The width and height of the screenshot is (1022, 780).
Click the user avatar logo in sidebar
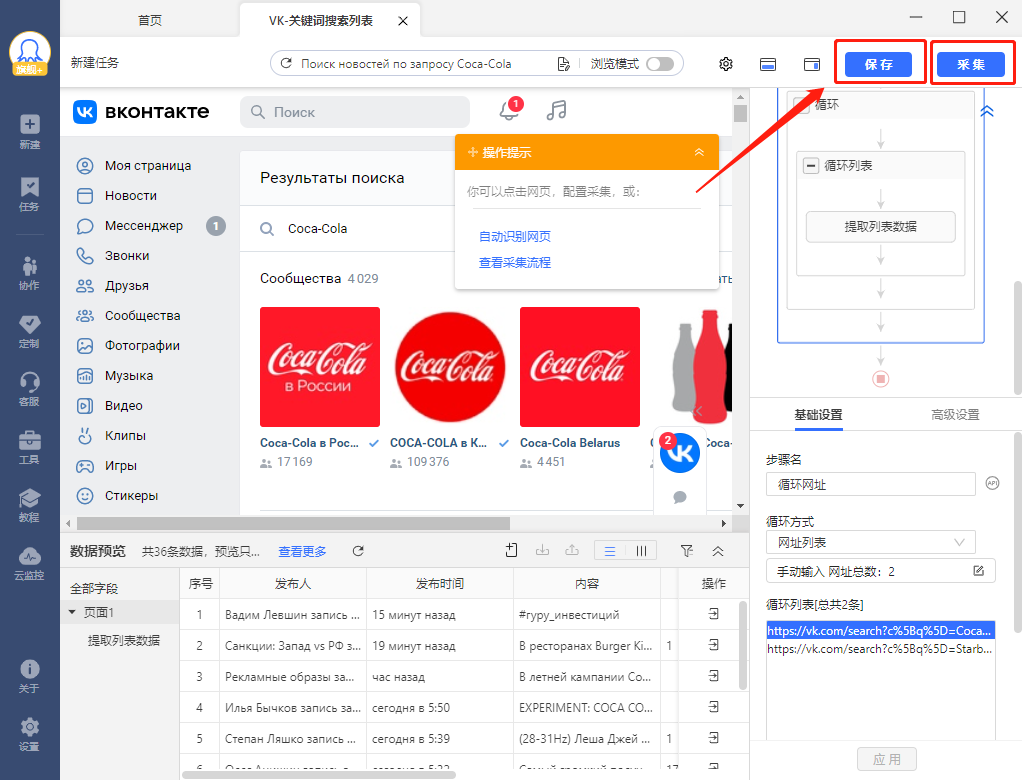coord(29,53)
